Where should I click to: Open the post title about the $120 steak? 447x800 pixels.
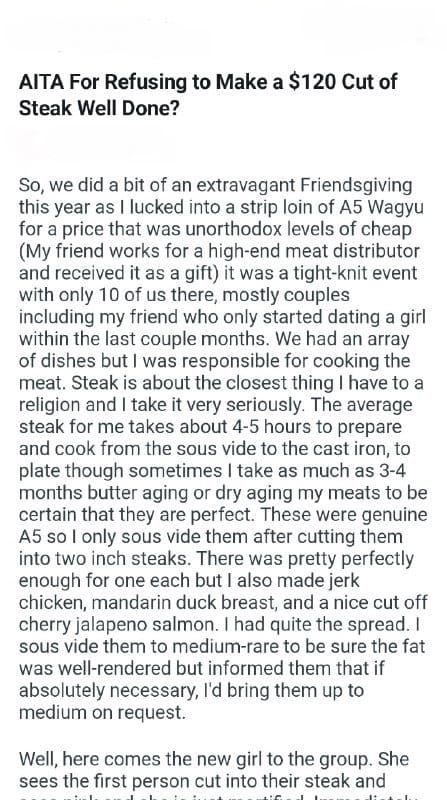208,95
